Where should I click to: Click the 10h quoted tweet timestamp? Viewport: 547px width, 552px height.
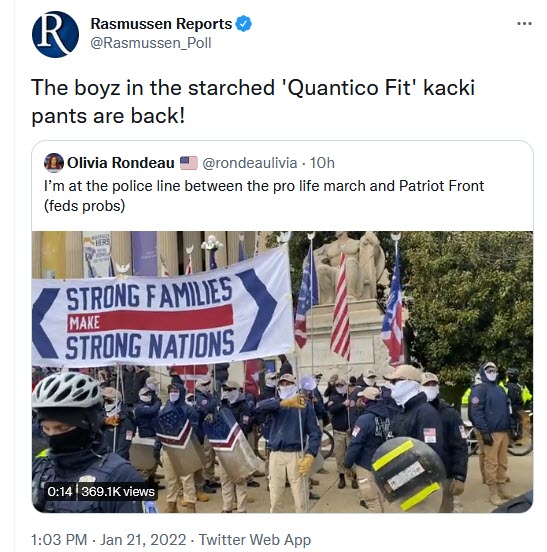coord(322,163)
